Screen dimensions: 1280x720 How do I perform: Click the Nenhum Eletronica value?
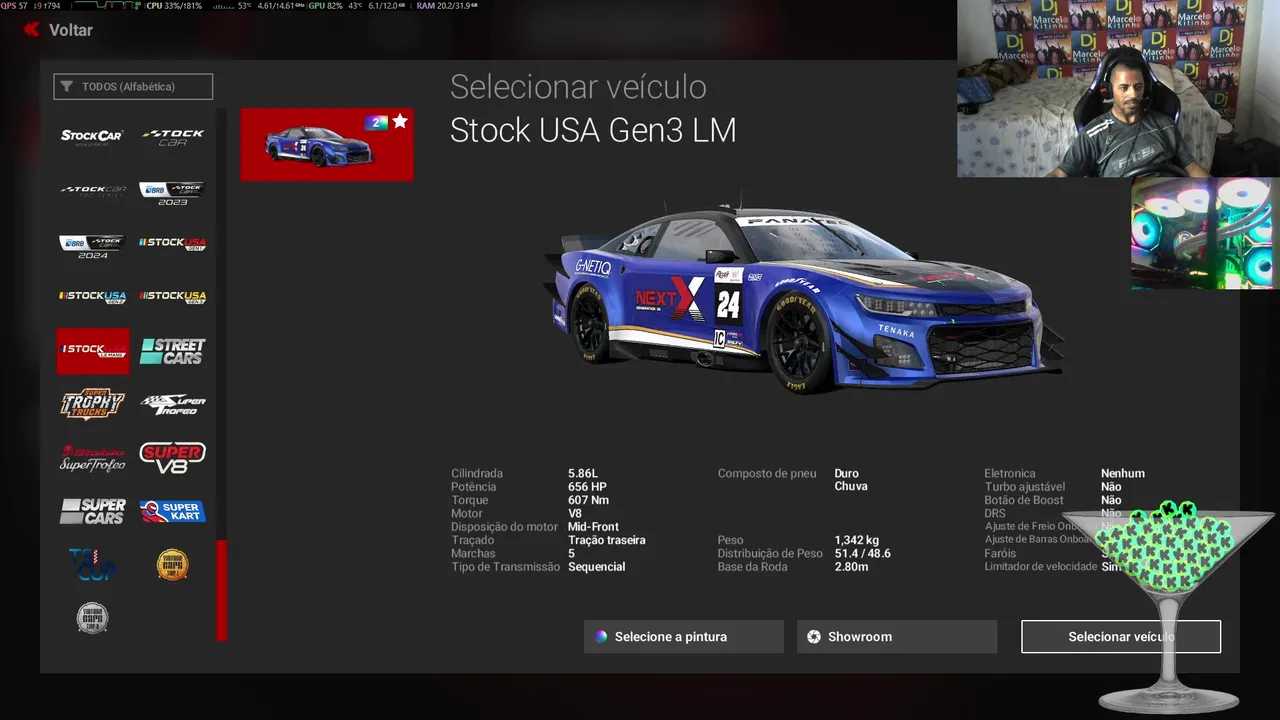(1123, 474)
